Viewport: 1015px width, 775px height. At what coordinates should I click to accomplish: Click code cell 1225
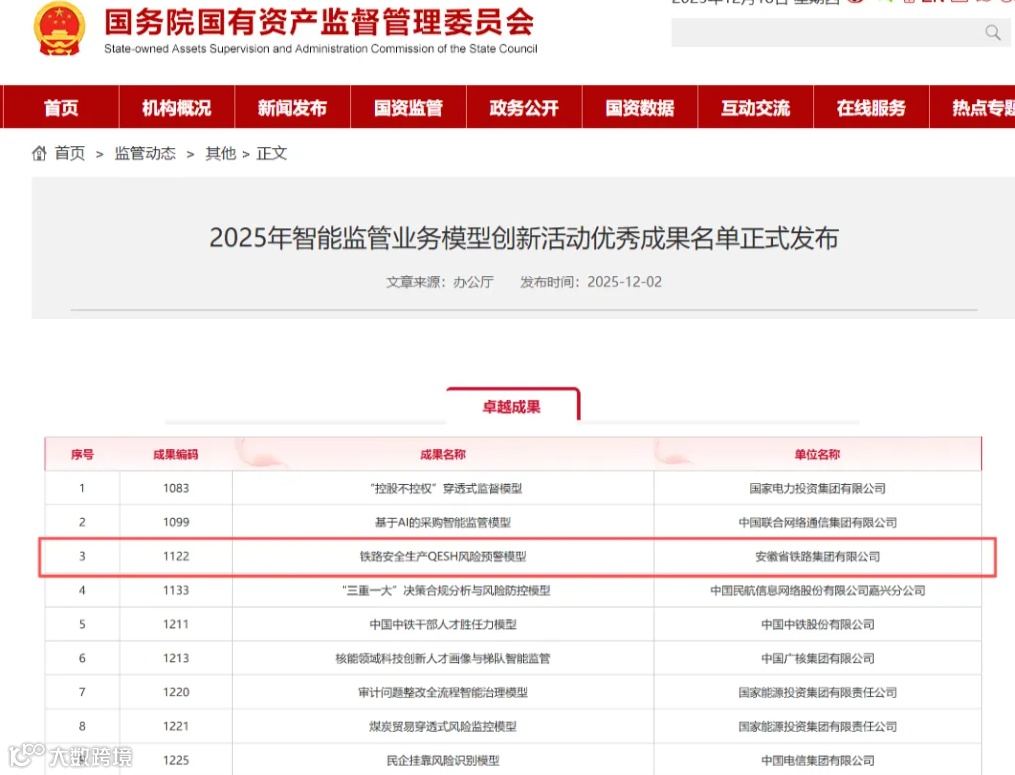(176, 760)
